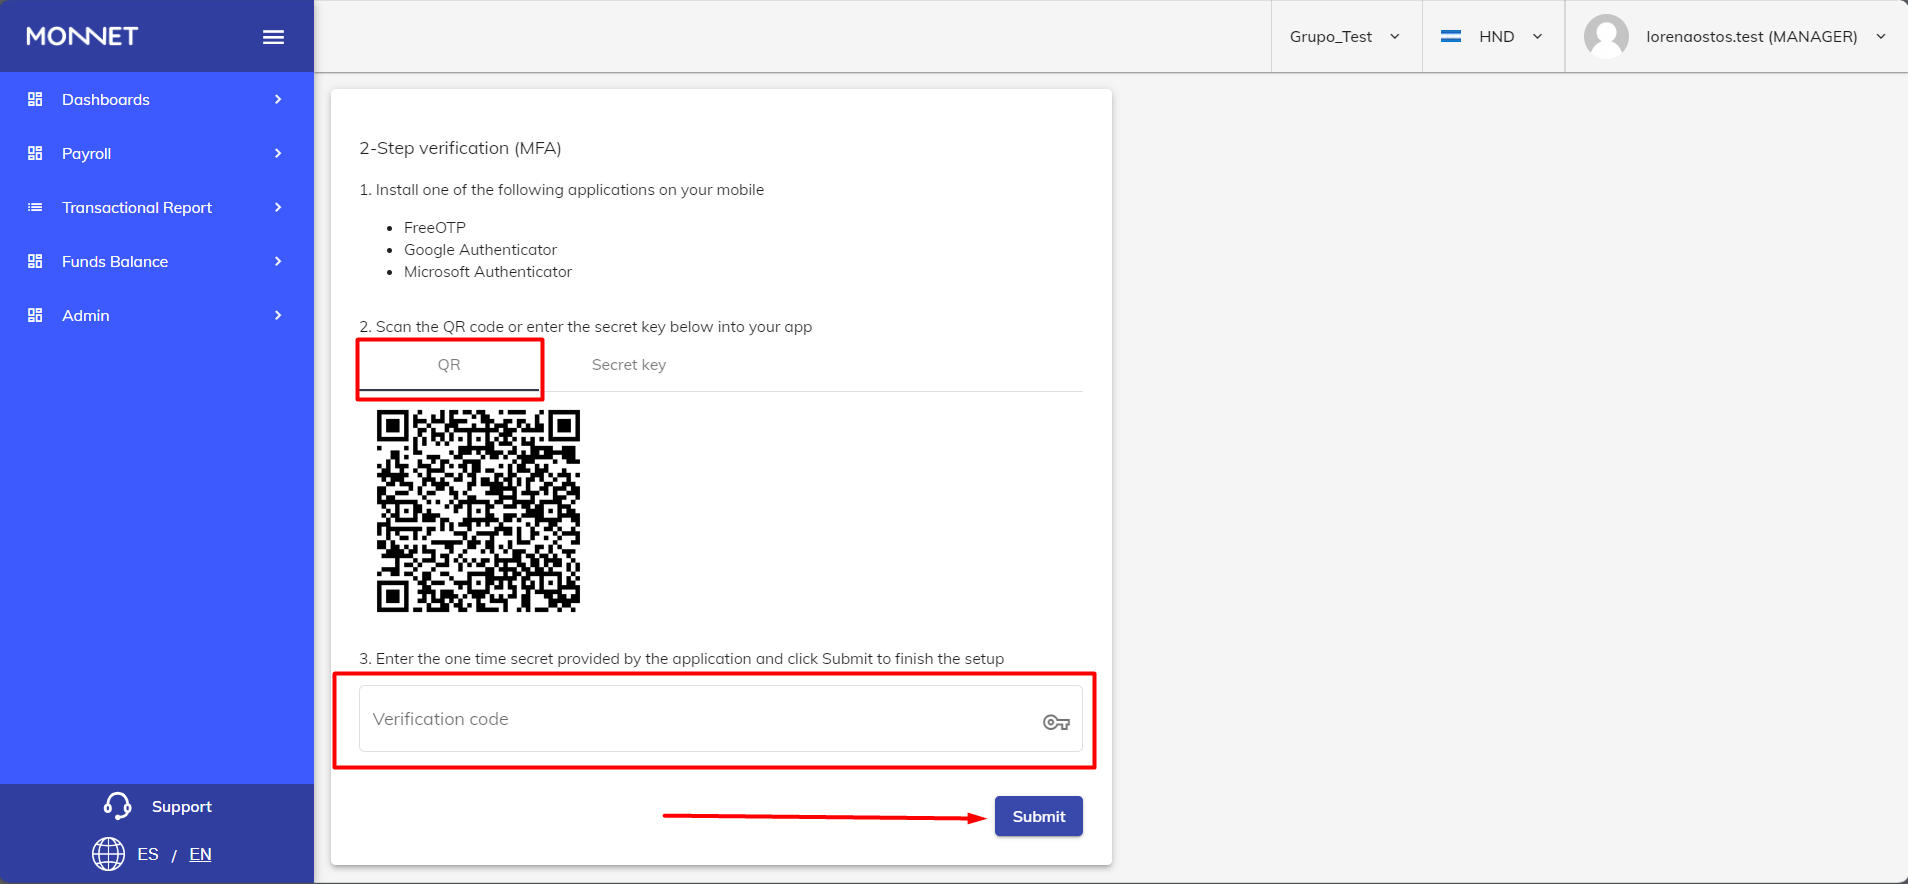The width and height of the screenshot is (1908, 884).
Task: Expand the Payroll menu chevron
Action: tap(278, 153)
